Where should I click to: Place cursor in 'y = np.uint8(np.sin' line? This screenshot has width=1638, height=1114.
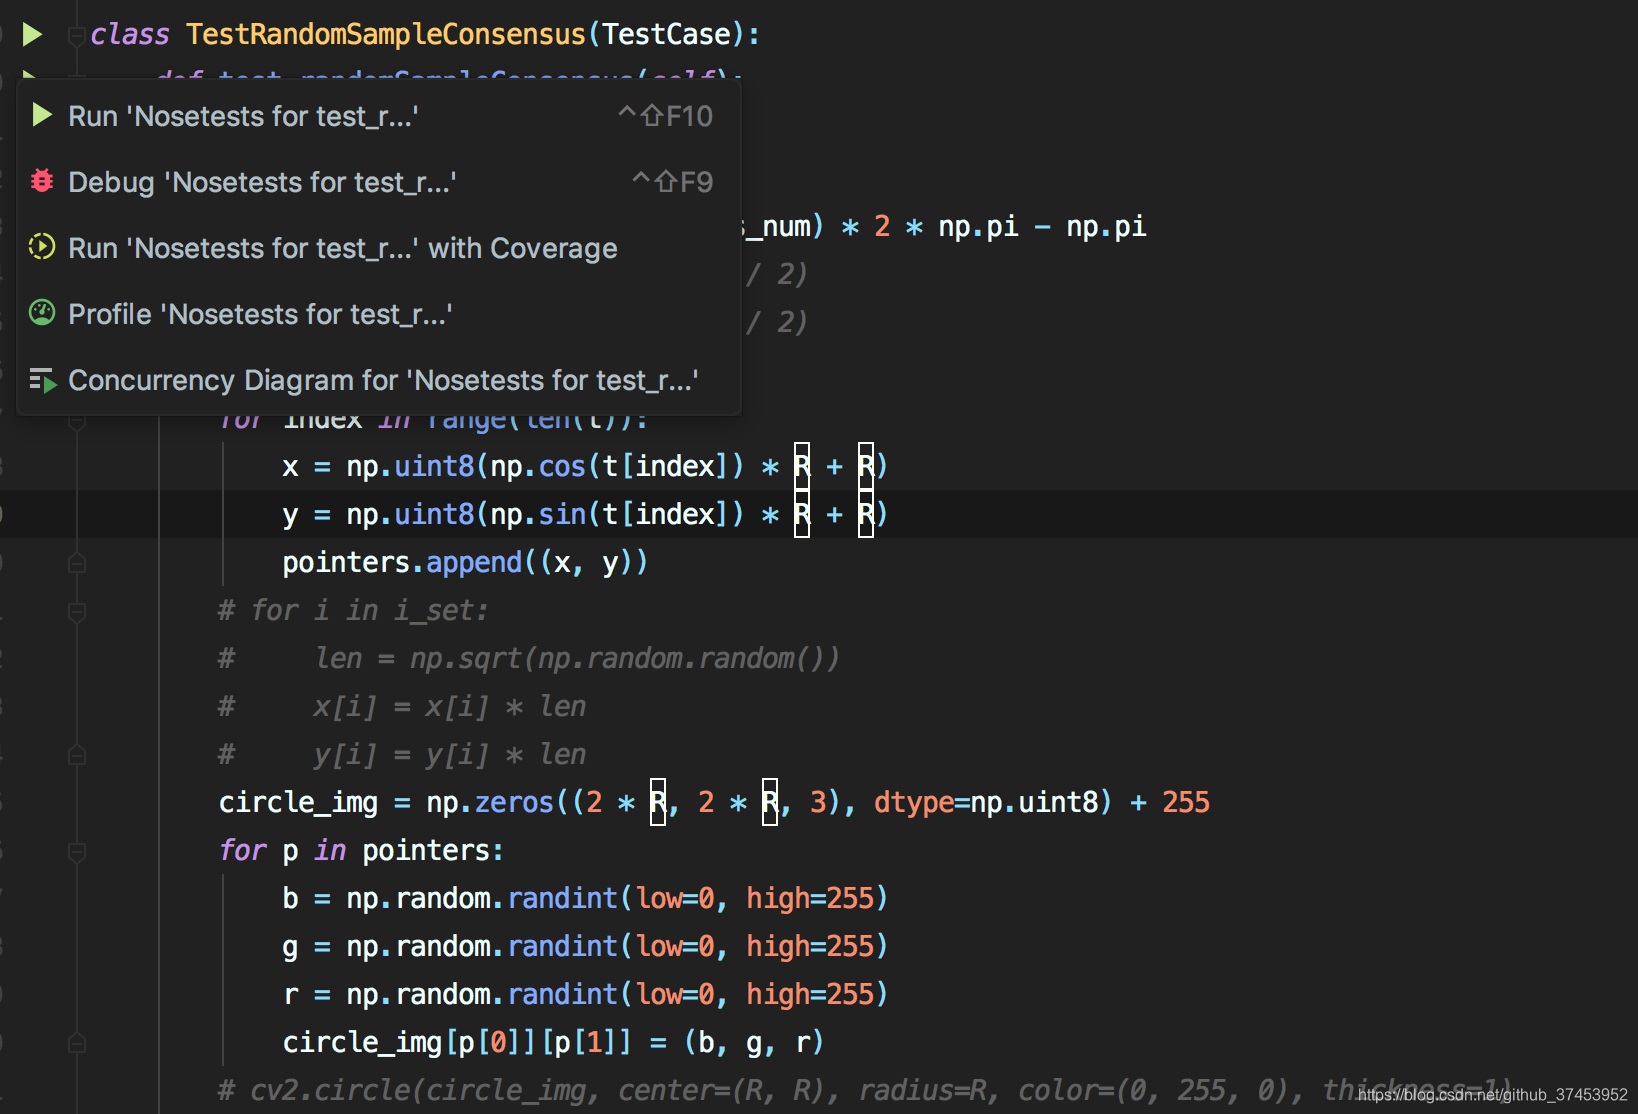click(x=585, y=514)
